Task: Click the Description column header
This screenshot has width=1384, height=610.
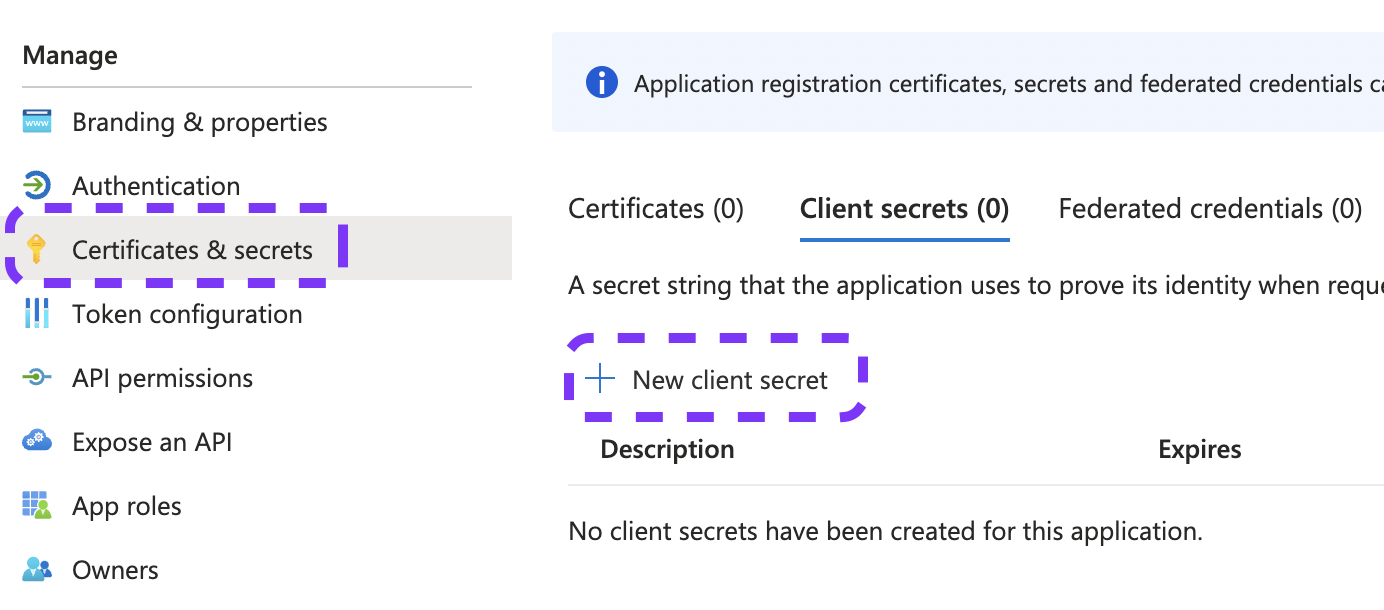Action: pyautogui.click(x=666, y=448)
